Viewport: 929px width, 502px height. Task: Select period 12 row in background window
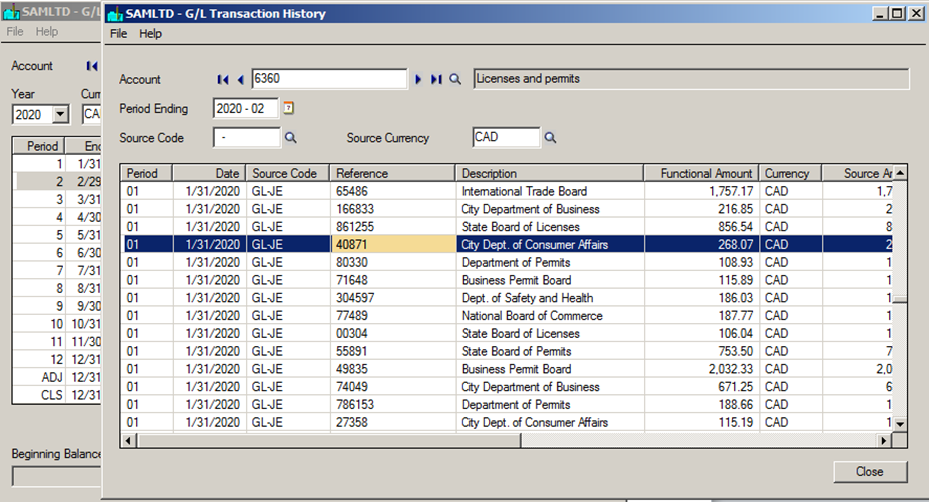point(57,359)
